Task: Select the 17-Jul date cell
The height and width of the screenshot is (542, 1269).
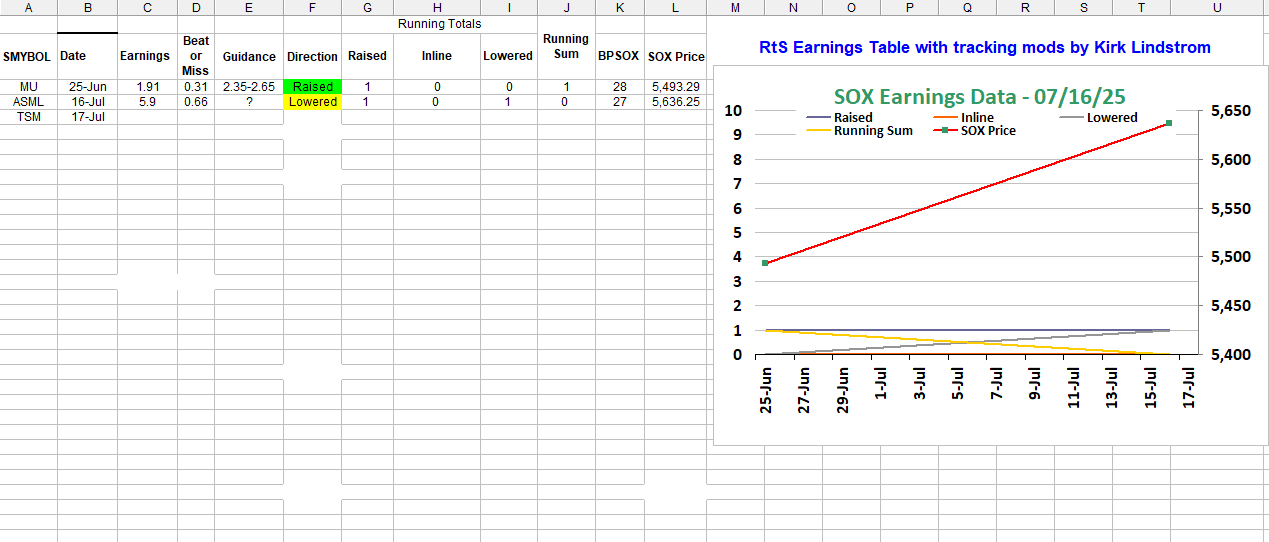Action: (87, 117)
